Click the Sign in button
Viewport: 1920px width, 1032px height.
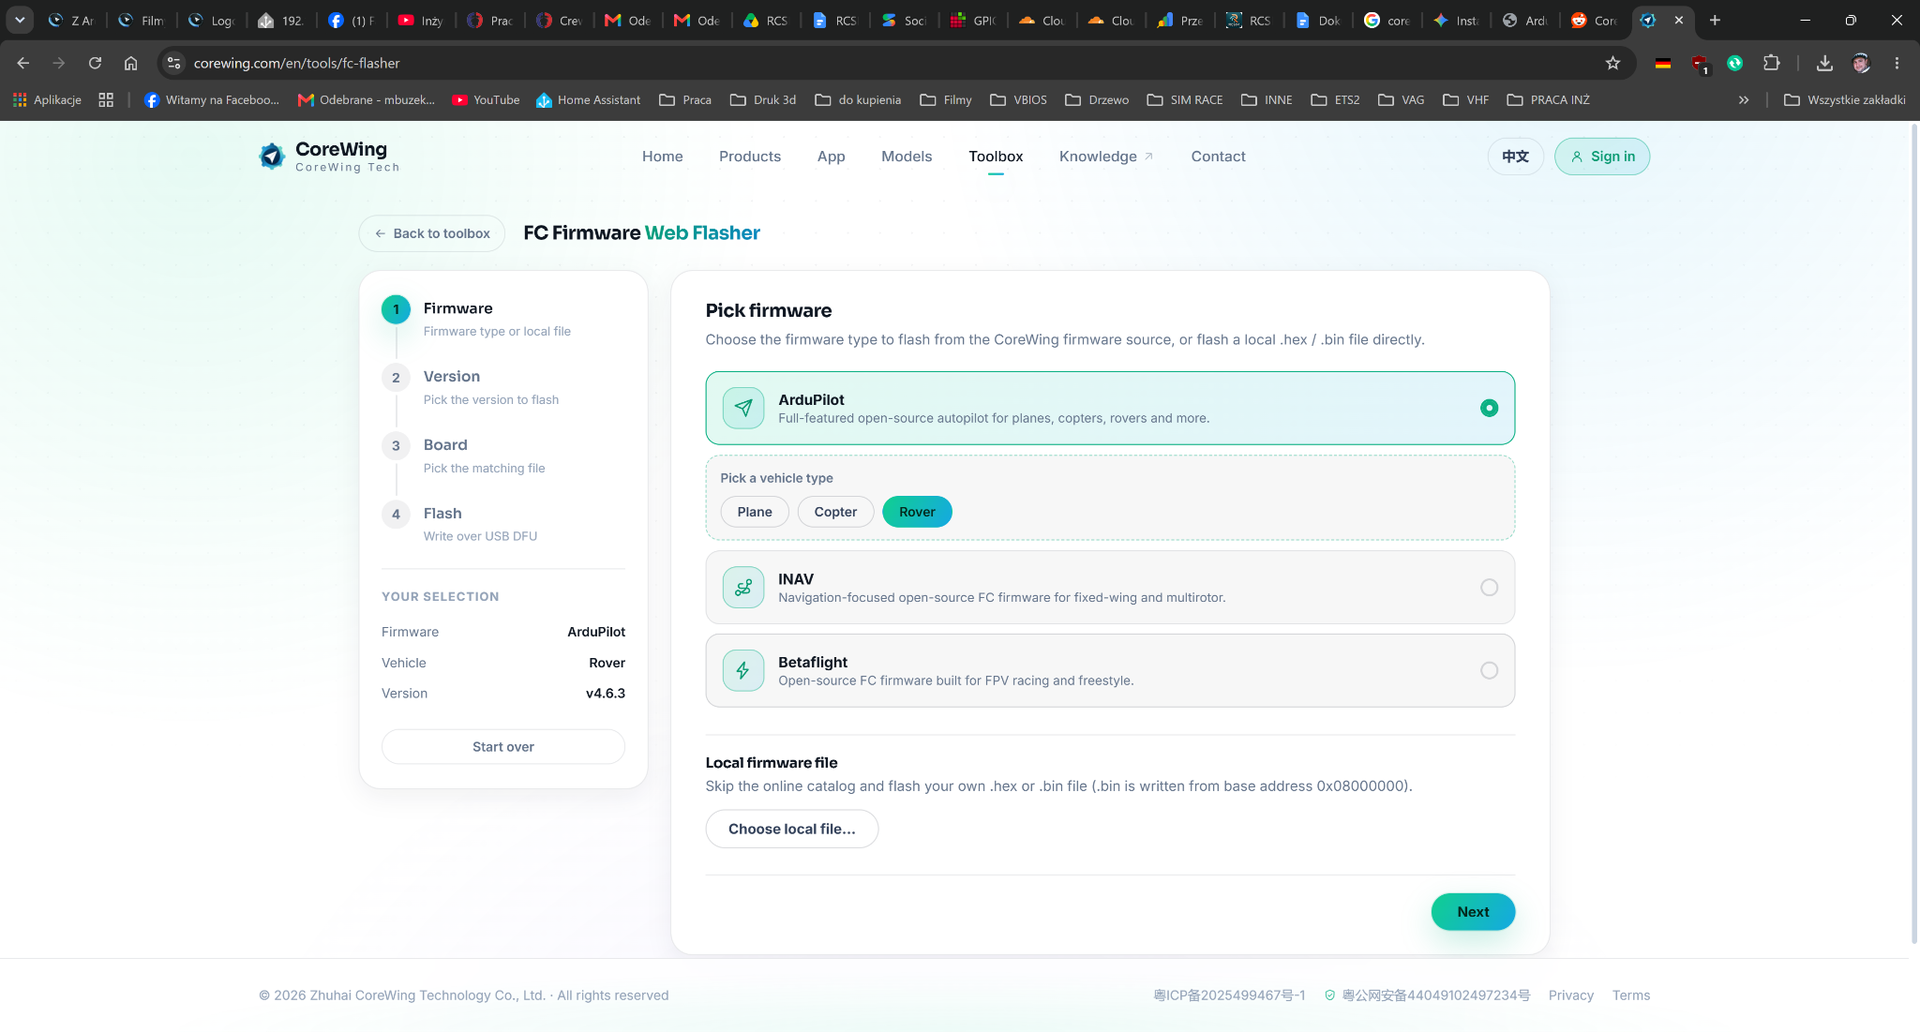(1602, 156)
